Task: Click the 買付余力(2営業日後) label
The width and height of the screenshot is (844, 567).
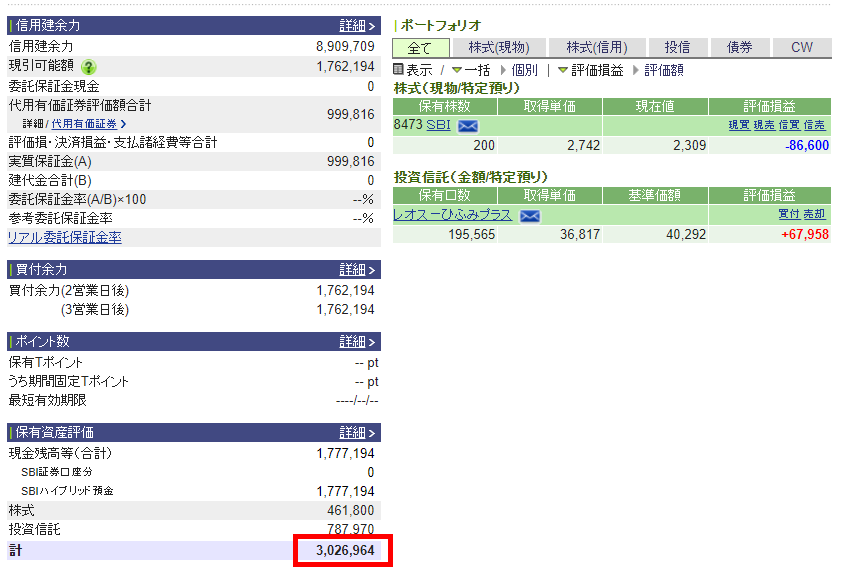Action: [69, 291]
